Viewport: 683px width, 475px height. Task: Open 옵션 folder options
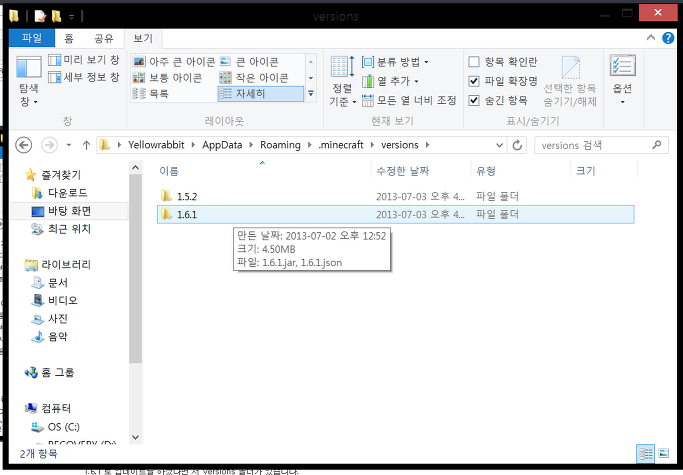pos(622,79)
